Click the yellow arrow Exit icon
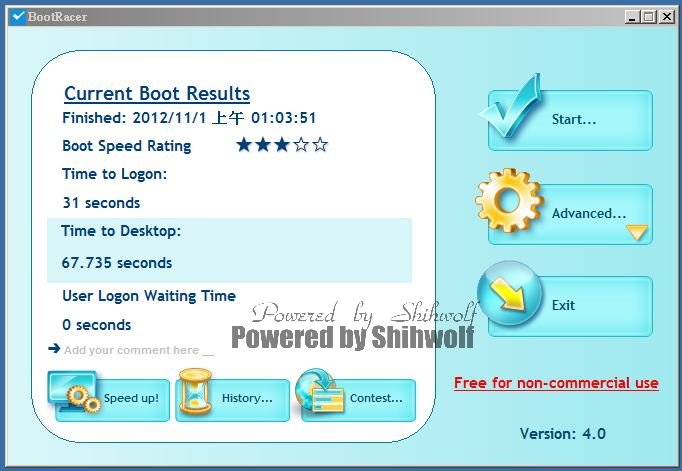This screenshot has height=471, width=682. (x=509, y=294)
